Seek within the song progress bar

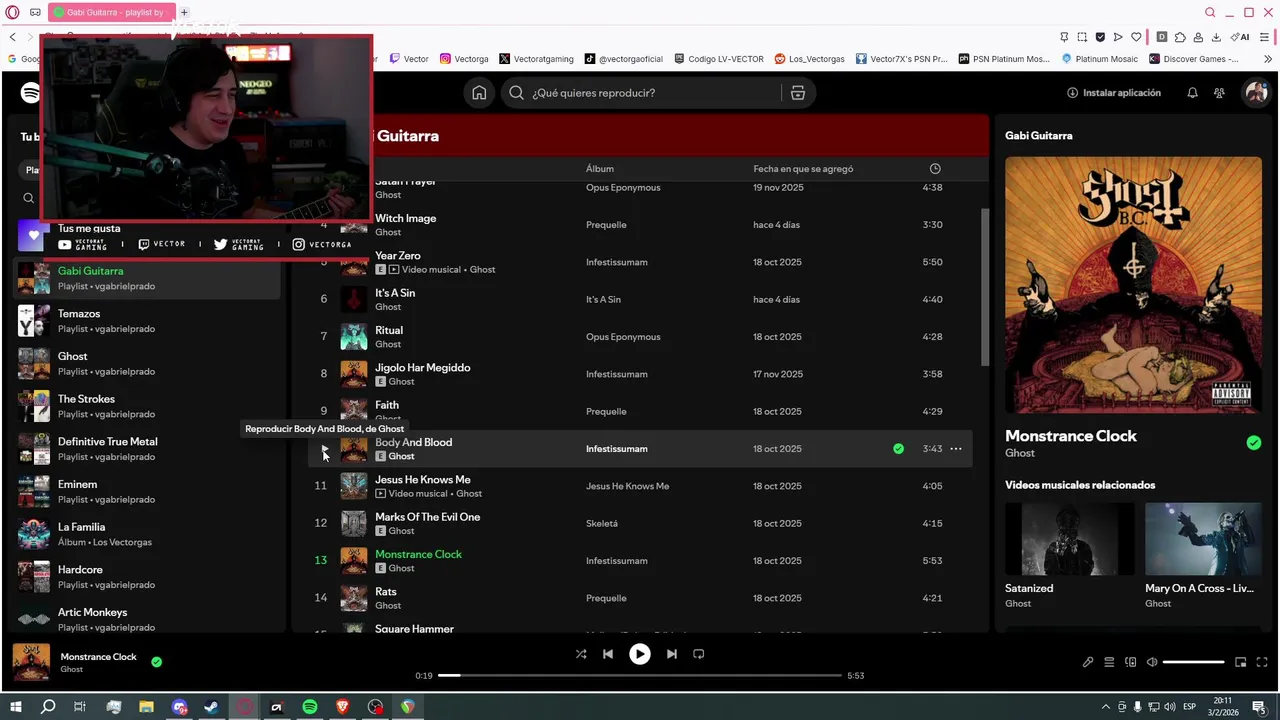point(640,675)
